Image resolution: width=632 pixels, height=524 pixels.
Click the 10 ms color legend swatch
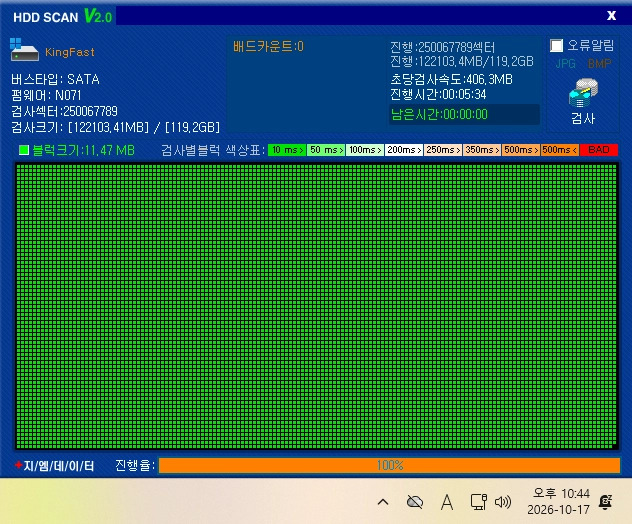tap(287, 150)
